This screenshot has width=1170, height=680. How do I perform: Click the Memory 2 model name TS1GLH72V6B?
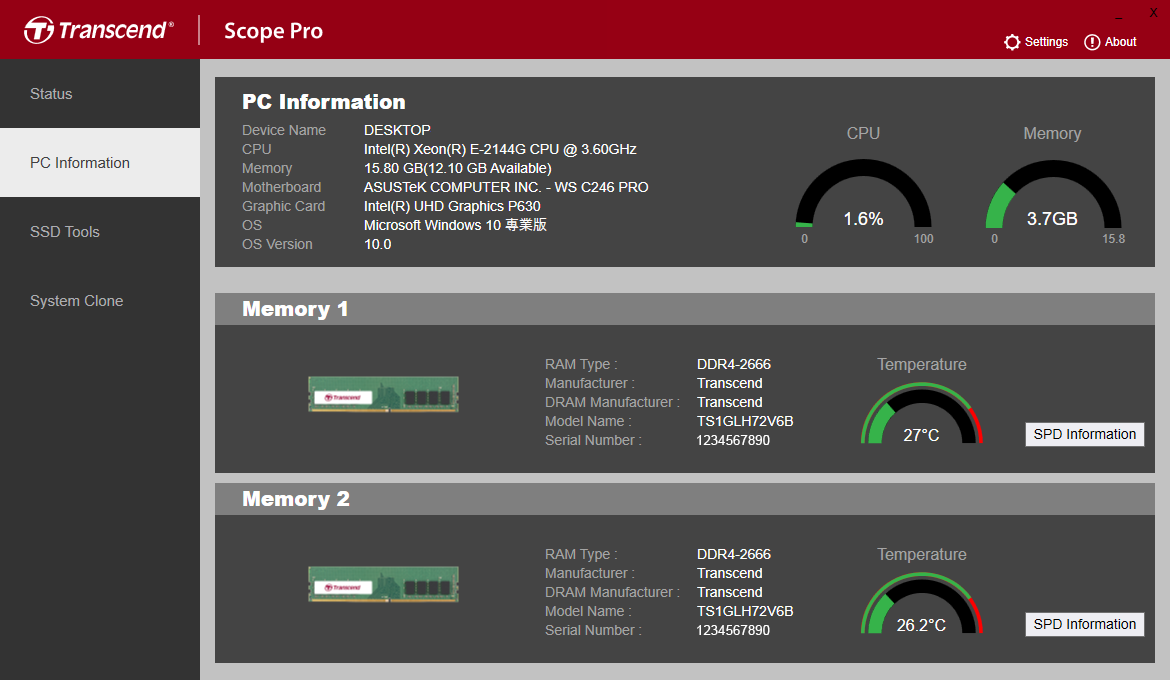(745, 611)
